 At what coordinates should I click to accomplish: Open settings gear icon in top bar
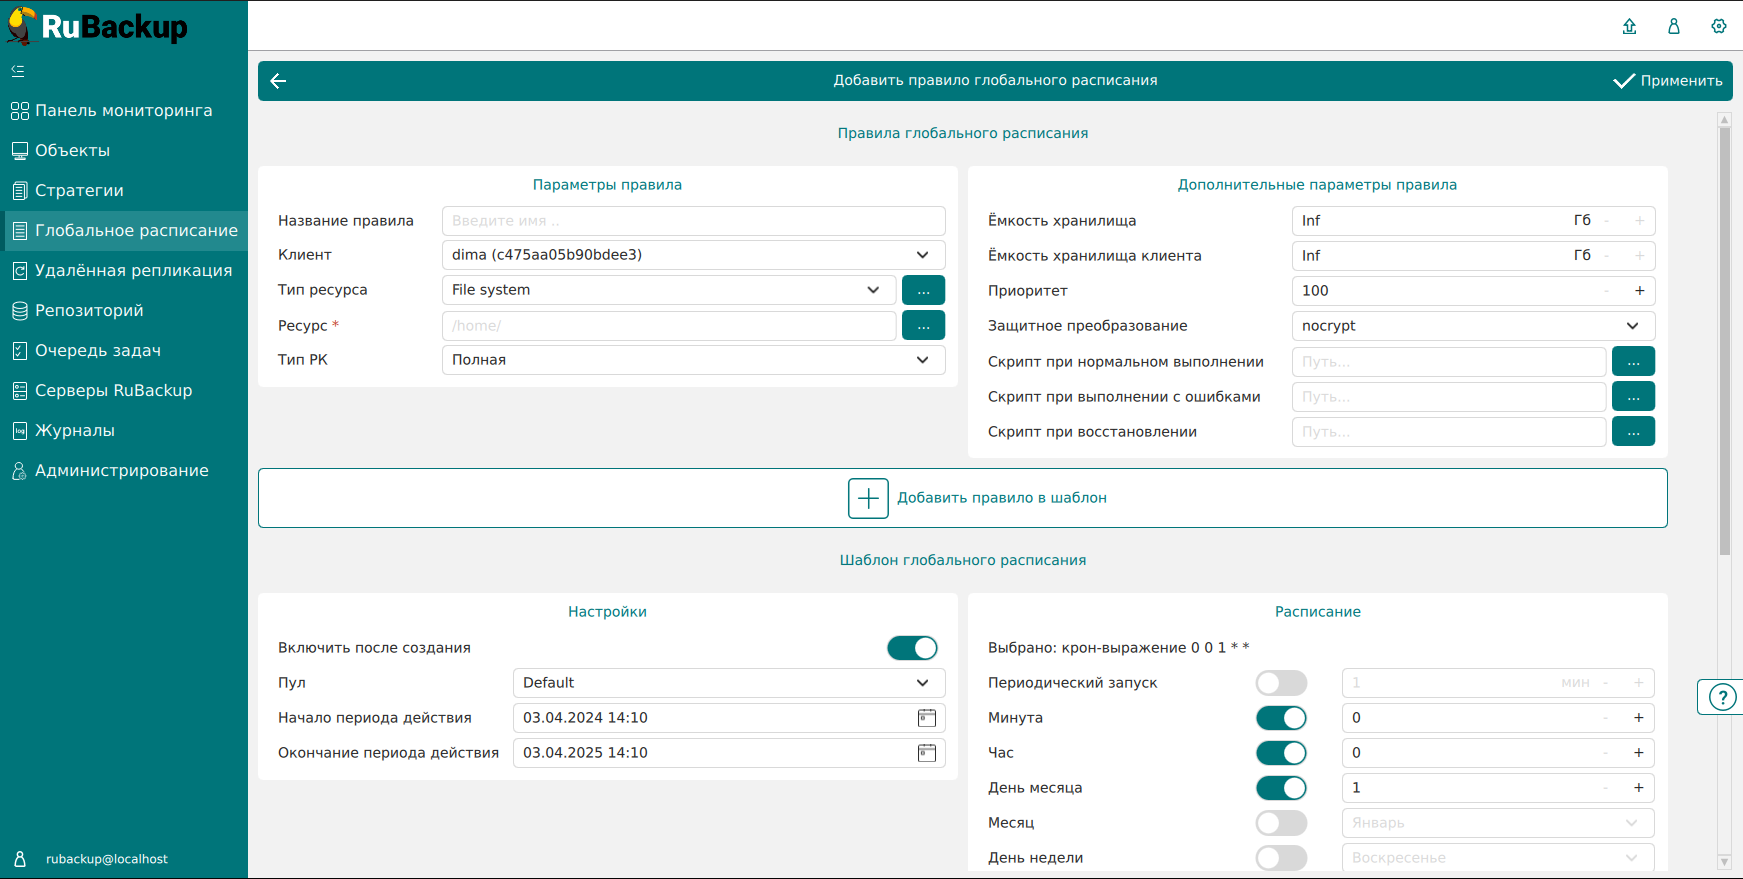(x=1719, y=26)
